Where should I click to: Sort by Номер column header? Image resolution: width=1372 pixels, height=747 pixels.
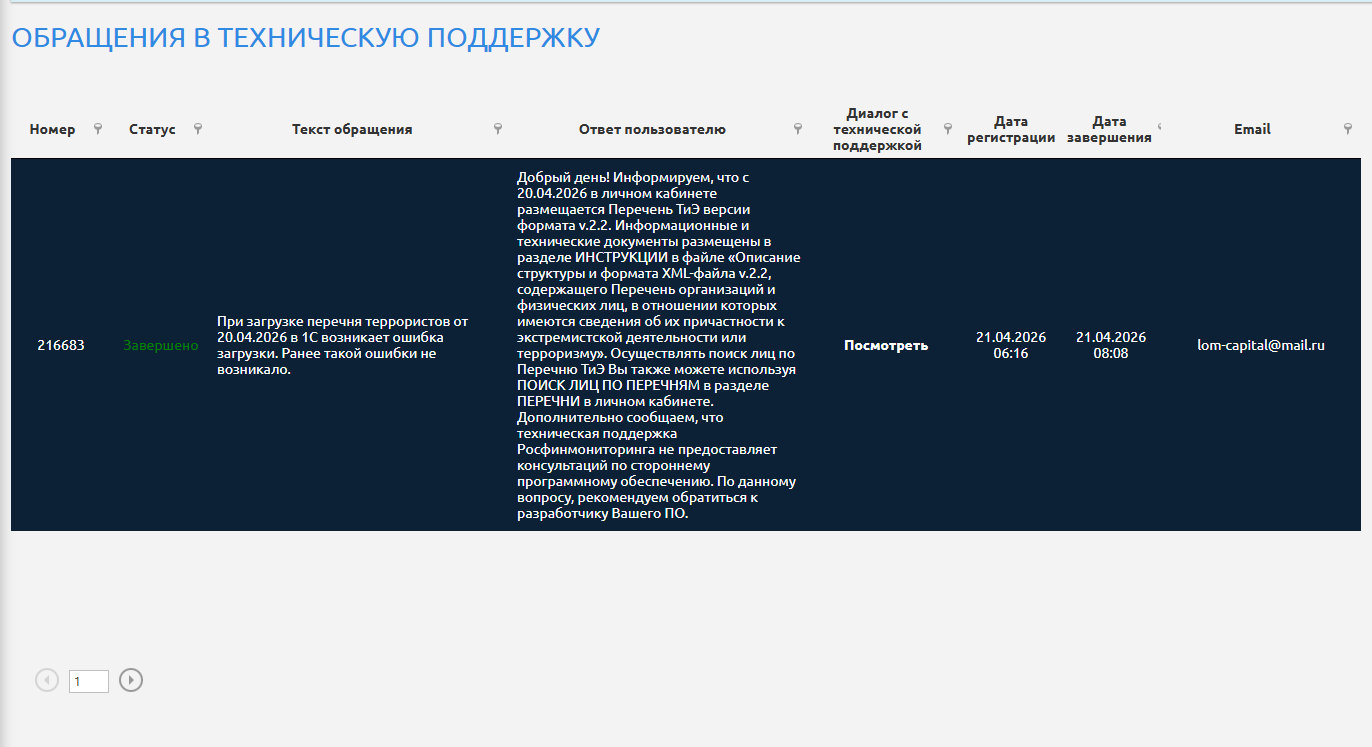pyautogui.click(x=52, y=129)
